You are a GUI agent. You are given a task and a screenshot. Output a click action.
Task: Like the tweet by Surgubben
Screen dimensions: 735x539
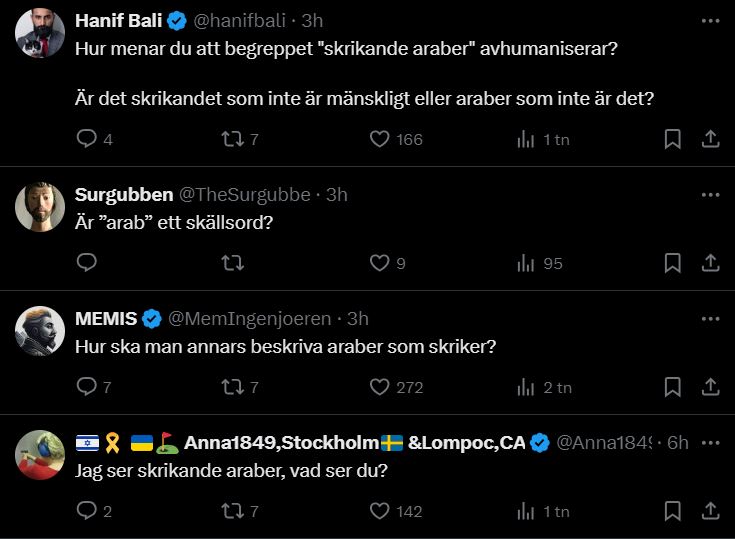pyautogui.click(x=379, y=263)
